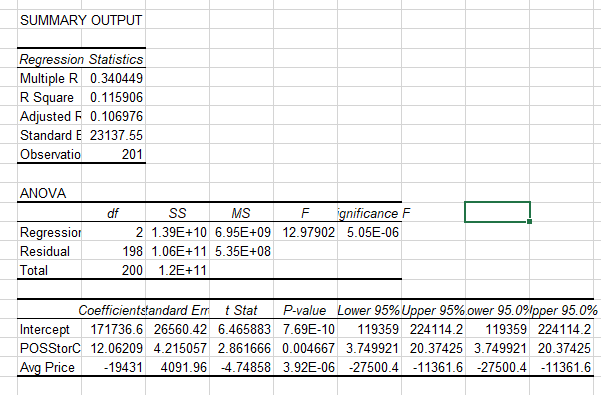
Task: Select the Avg Price standard error 4091.96
Action: (184, 367)
